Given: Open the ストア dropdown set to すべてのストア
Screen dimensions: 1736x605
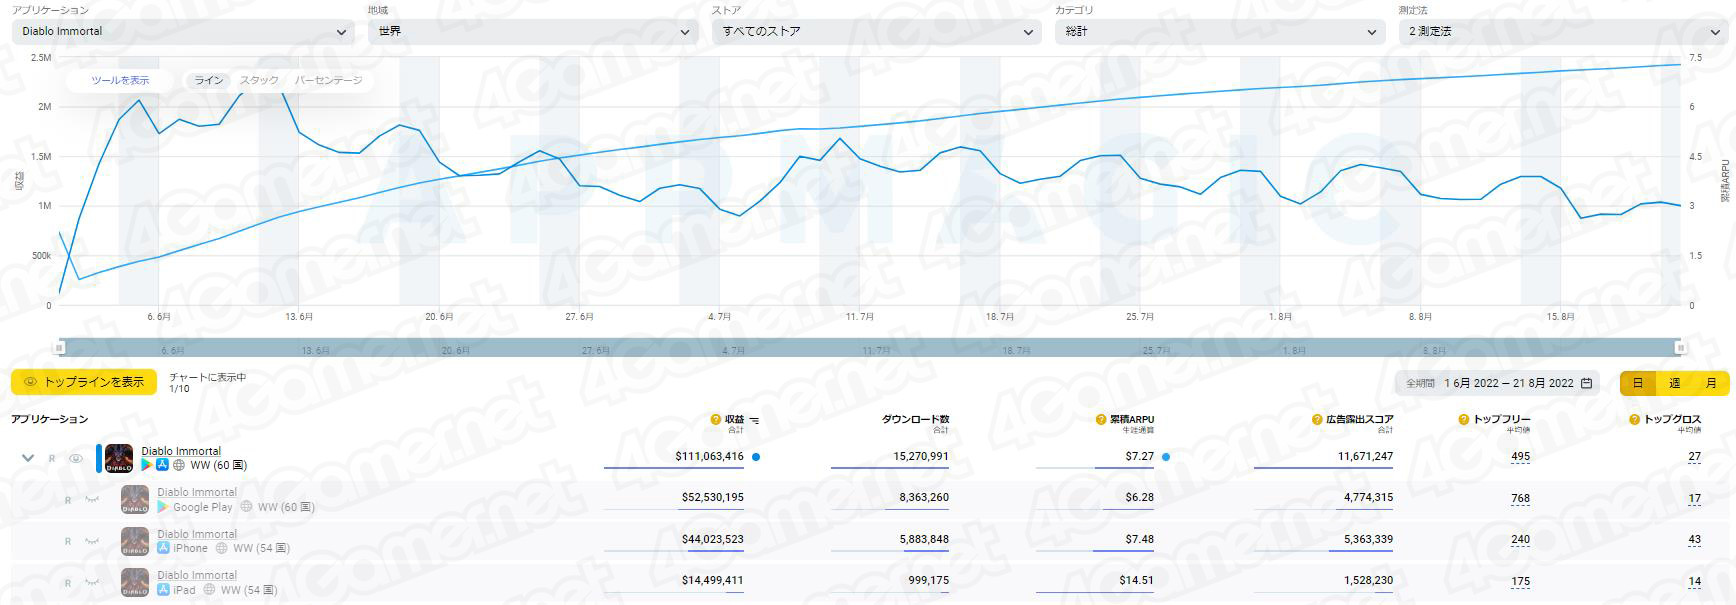Looking at the screenshot, I should [876, 31].
